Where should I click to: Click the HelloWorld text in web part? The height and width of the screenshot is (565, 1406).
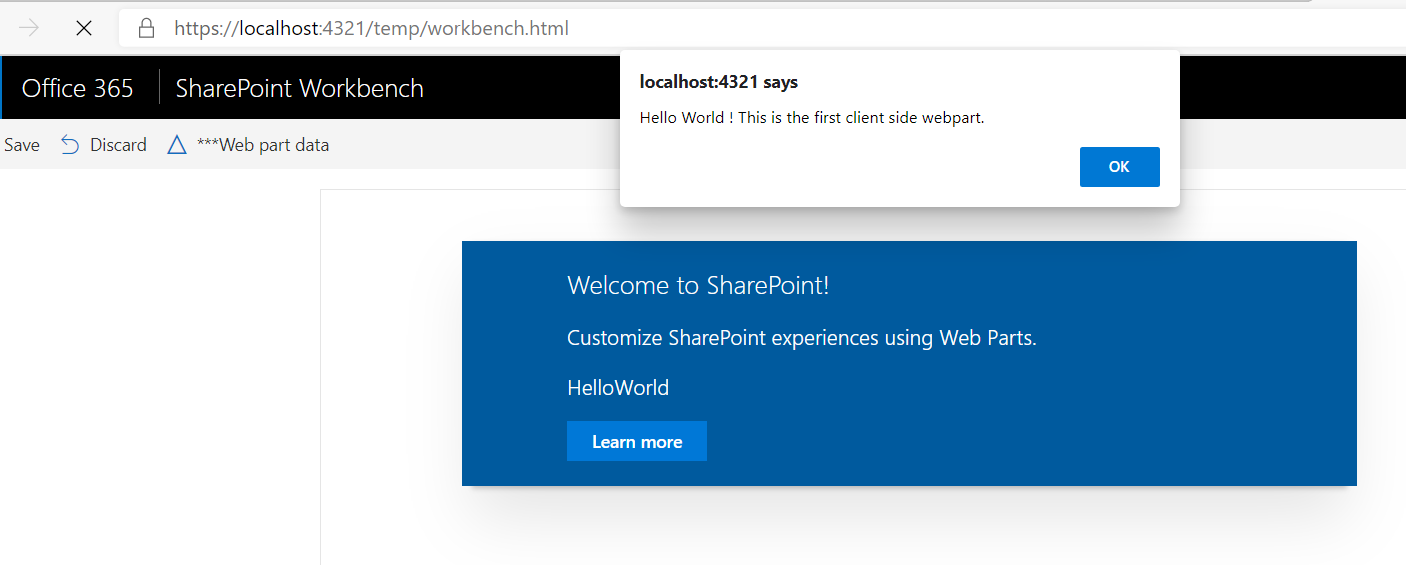(618, 388)
